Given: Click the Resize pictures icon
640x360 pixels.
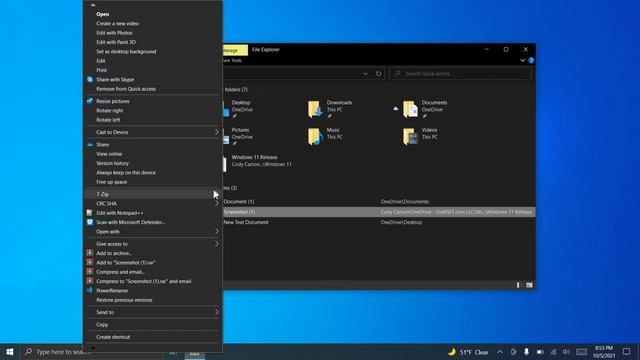Looking at the screenshot, I should click(90, 101).
